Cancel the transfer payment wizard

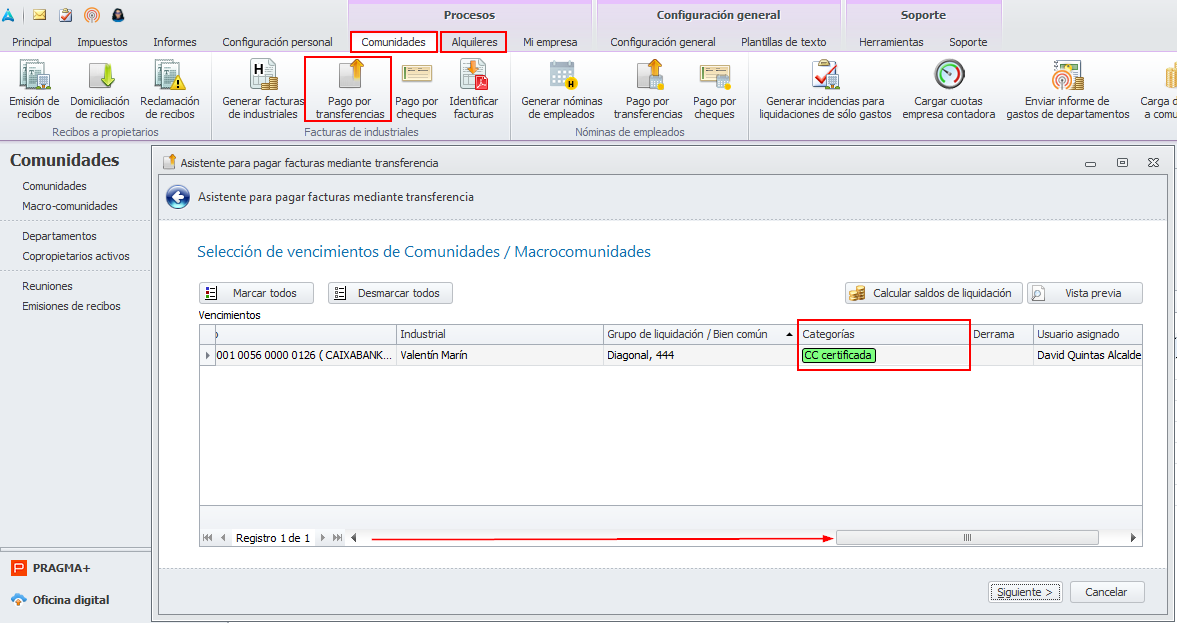(1107, 592)
